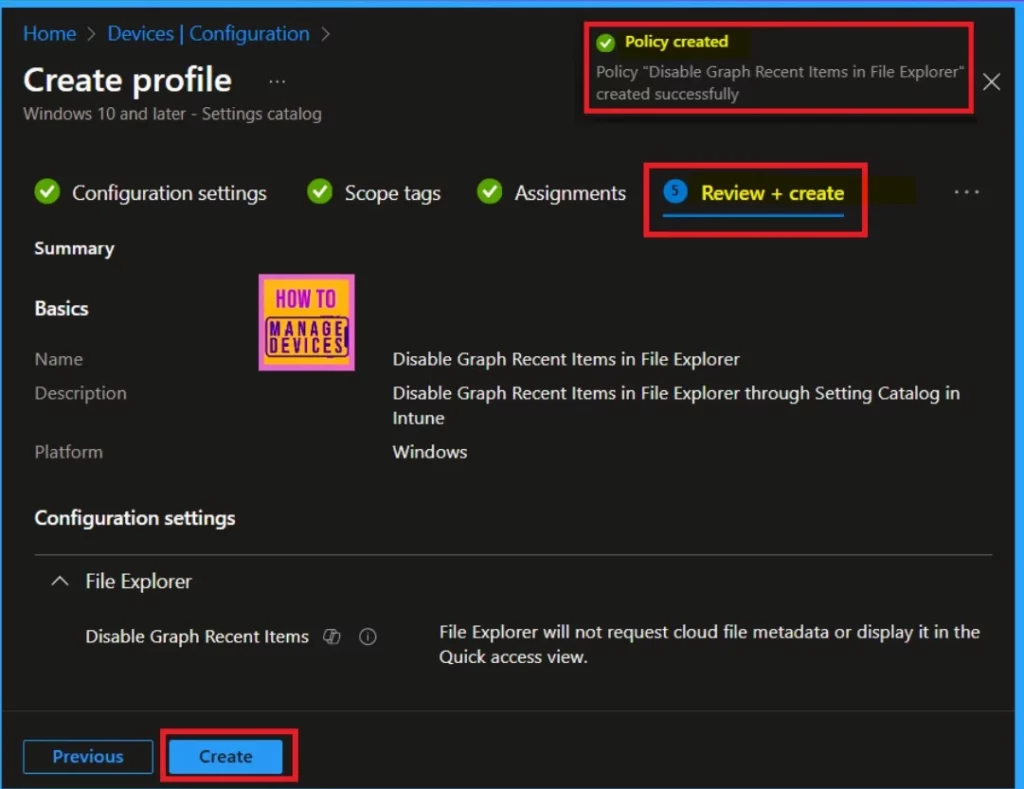Click the green checkmark beside Assignments step
The image size is (1024, 789).
point(489,192)
